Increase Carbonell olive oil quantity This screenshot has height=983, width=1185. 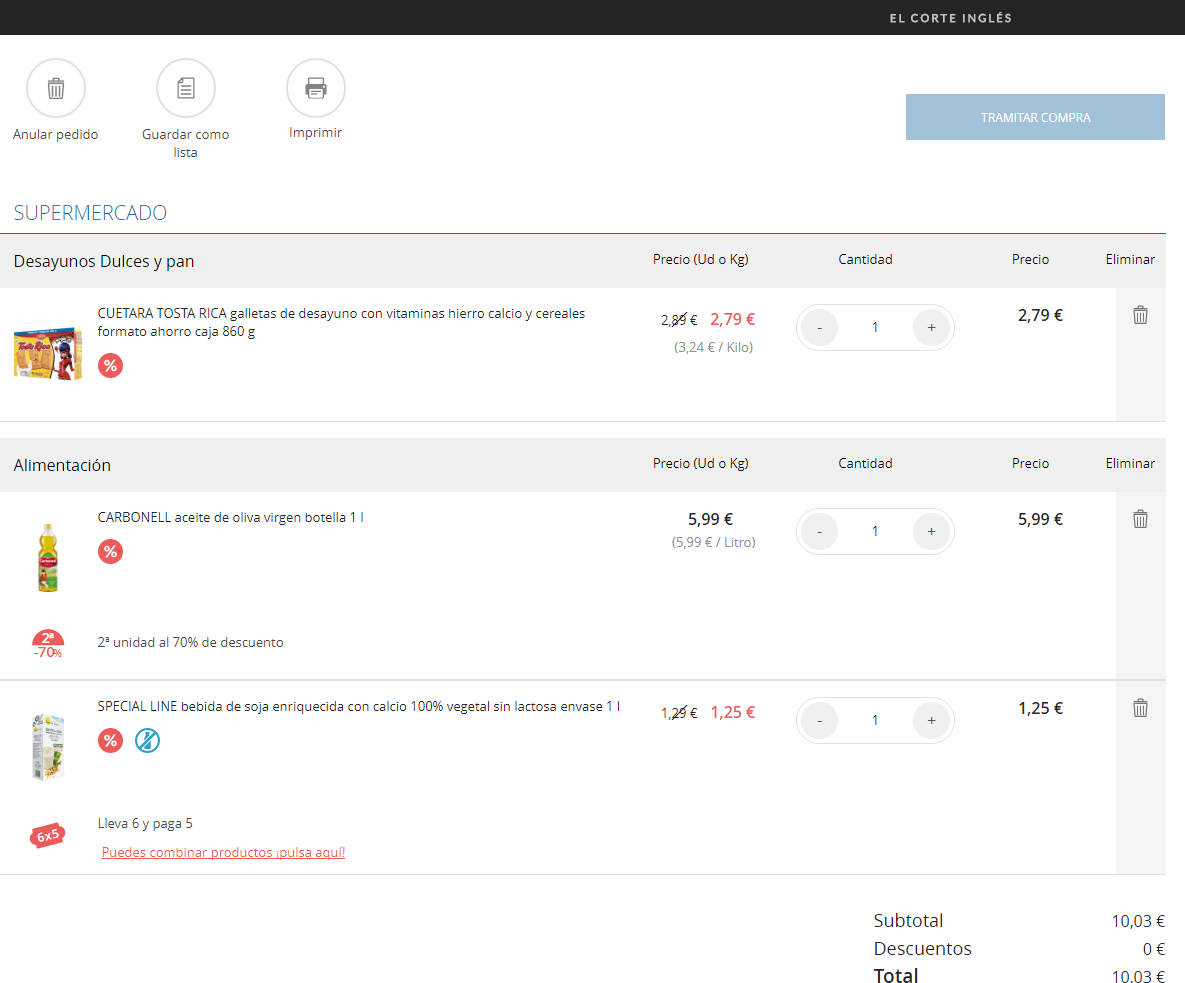(x=931, y=531)
